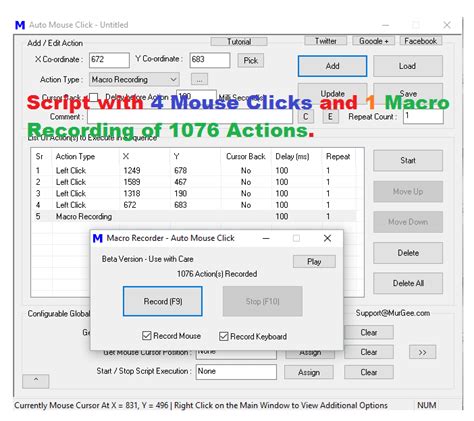This screenshot has width=474, height=421.
Task: Click the 'Beta Version - Use with Care' label
Action: pos(148,259)
